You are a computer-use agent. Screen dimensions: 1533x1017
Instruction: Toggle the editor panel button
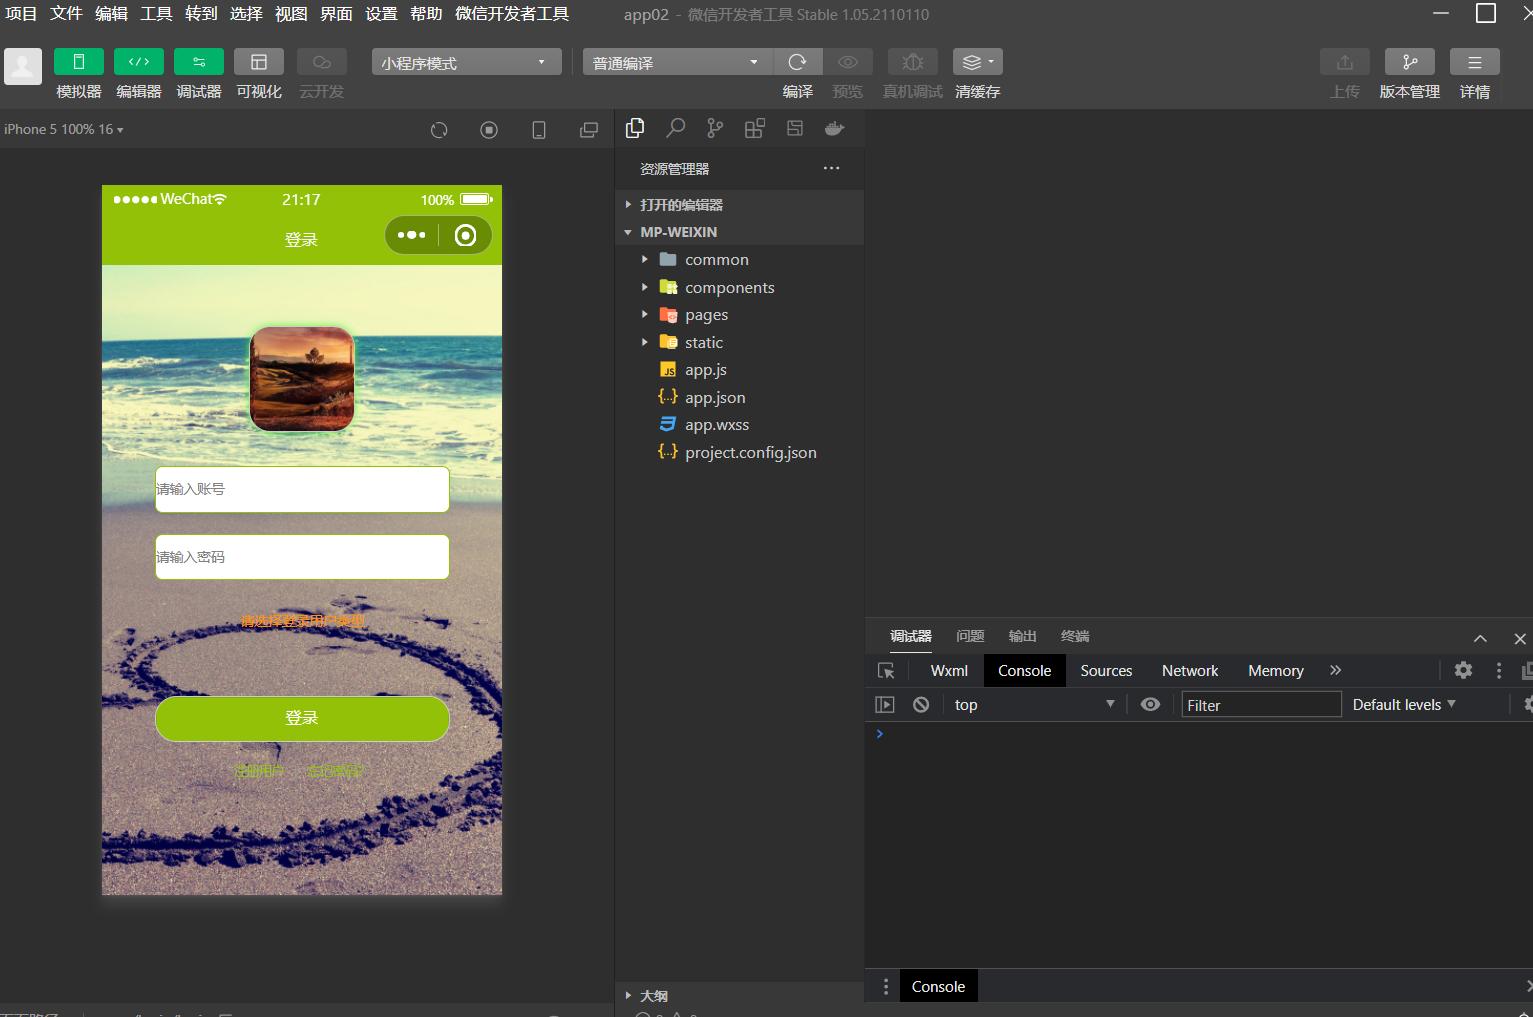click(x=138, y=62)
